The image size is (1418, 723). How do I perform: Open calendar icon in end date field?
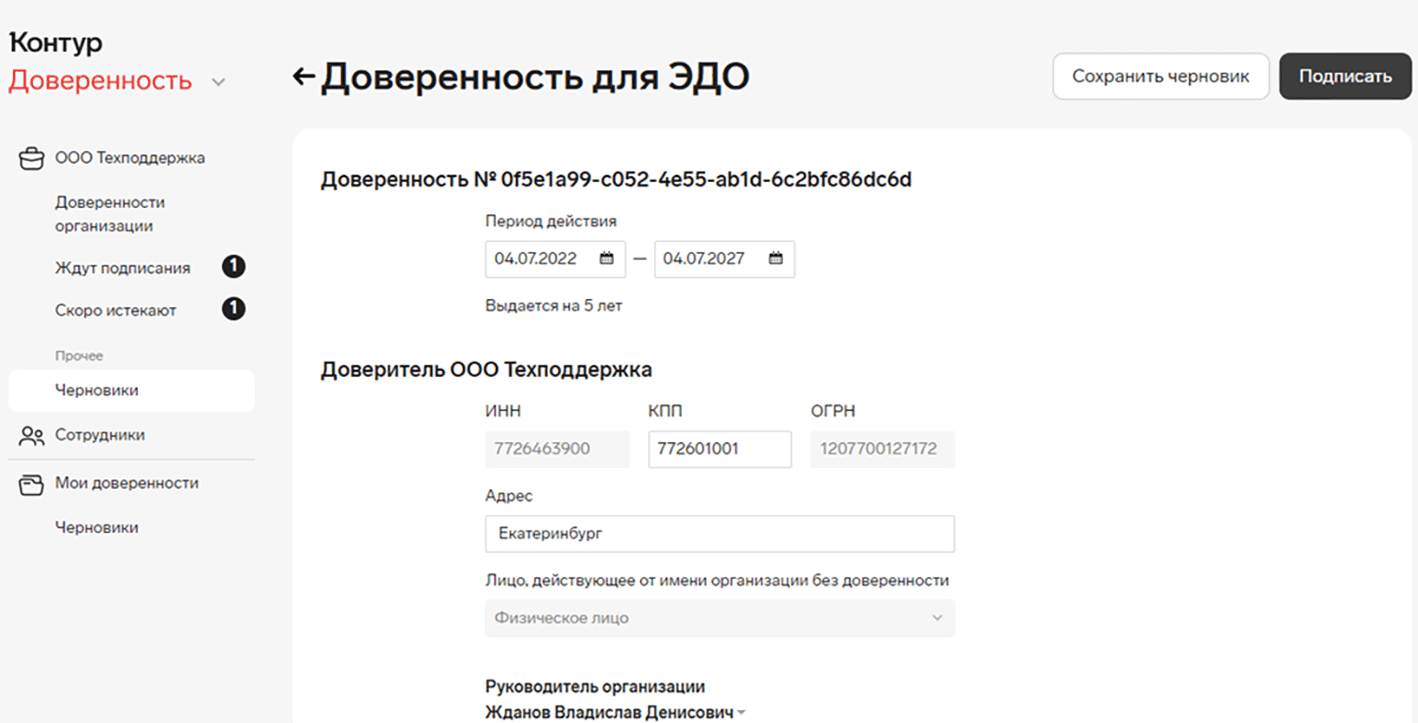[x=775, y=259]
